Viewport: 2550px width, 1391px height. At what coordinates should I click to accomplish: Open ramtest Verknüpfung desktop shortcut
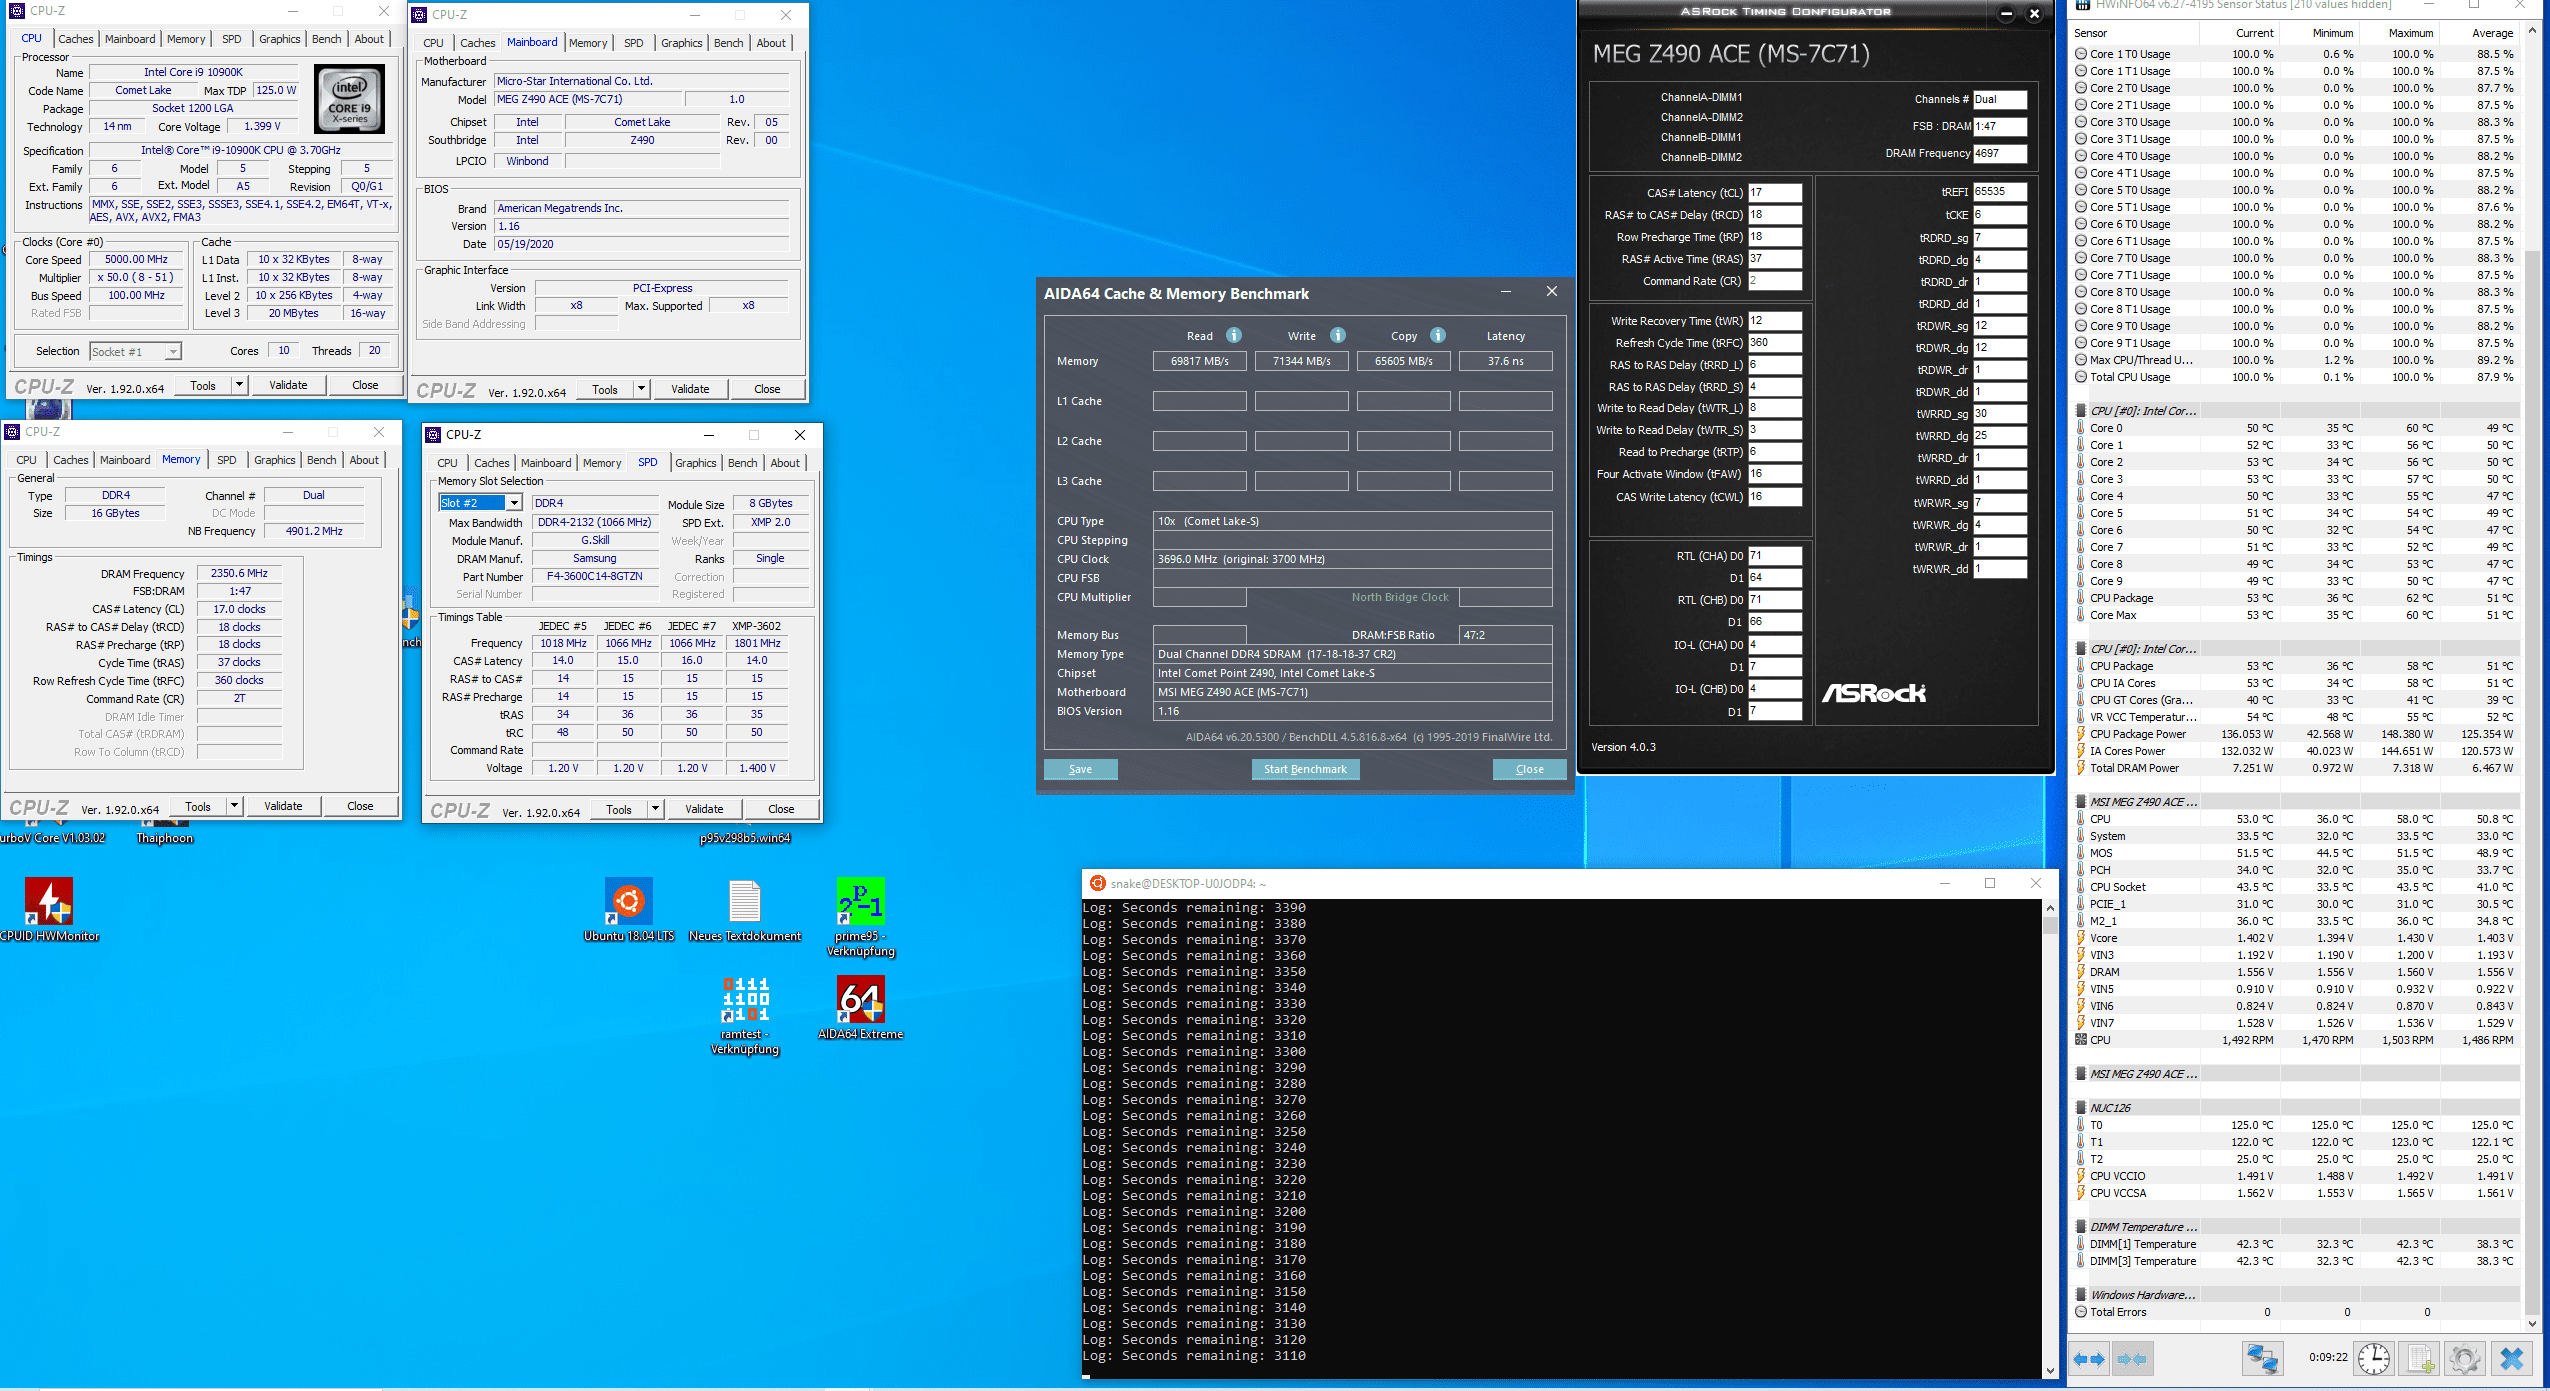click(745, 1014)
